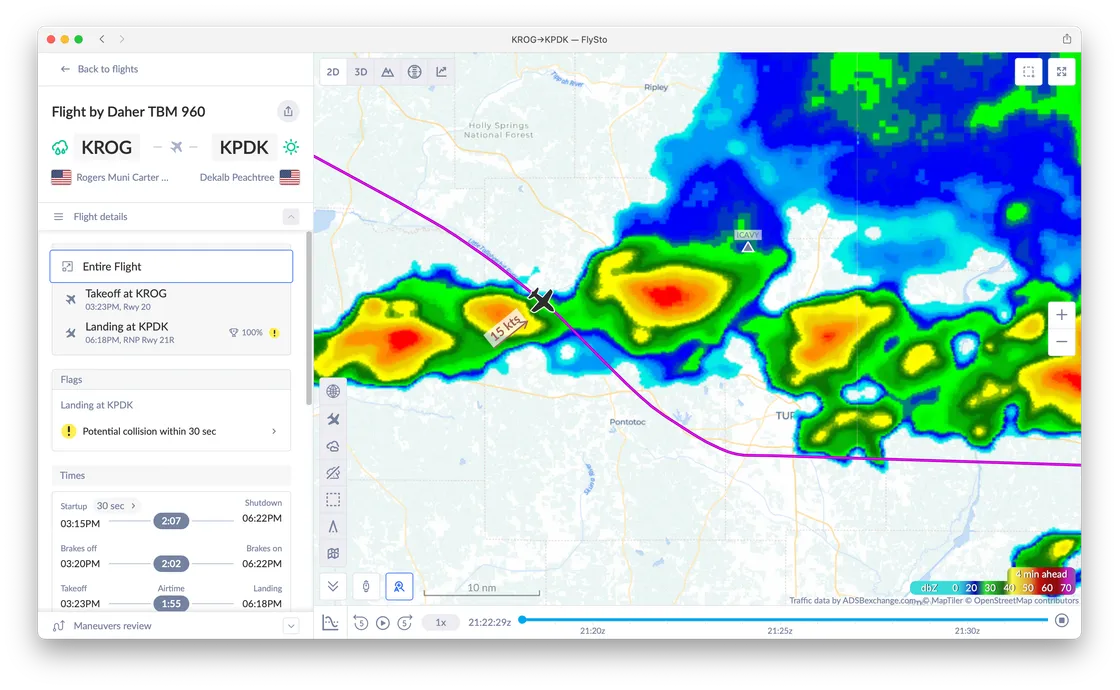Viewport: 1120px width, 690px height.
Task: Skip forward 5 seconds in playback
Action: click(405, 623)
